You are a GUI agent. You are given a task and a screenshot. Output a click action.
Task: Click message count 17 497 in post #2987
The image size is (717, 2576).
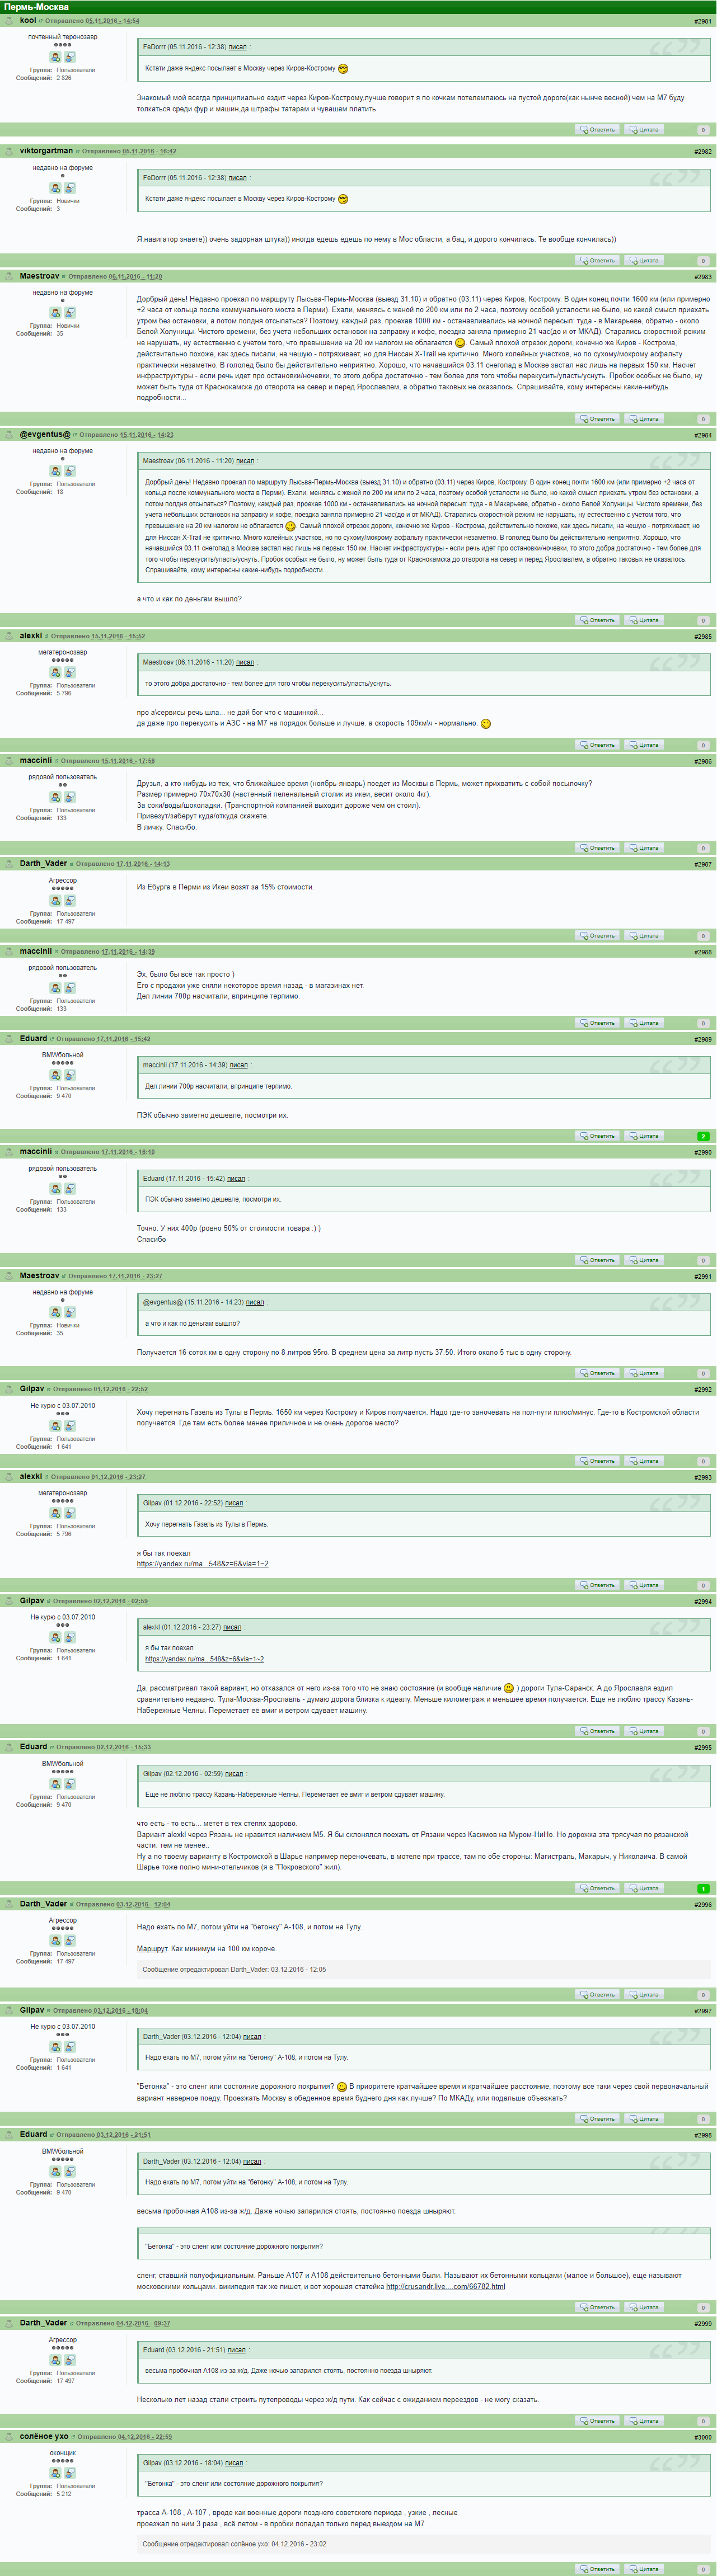tap(66, 921)
